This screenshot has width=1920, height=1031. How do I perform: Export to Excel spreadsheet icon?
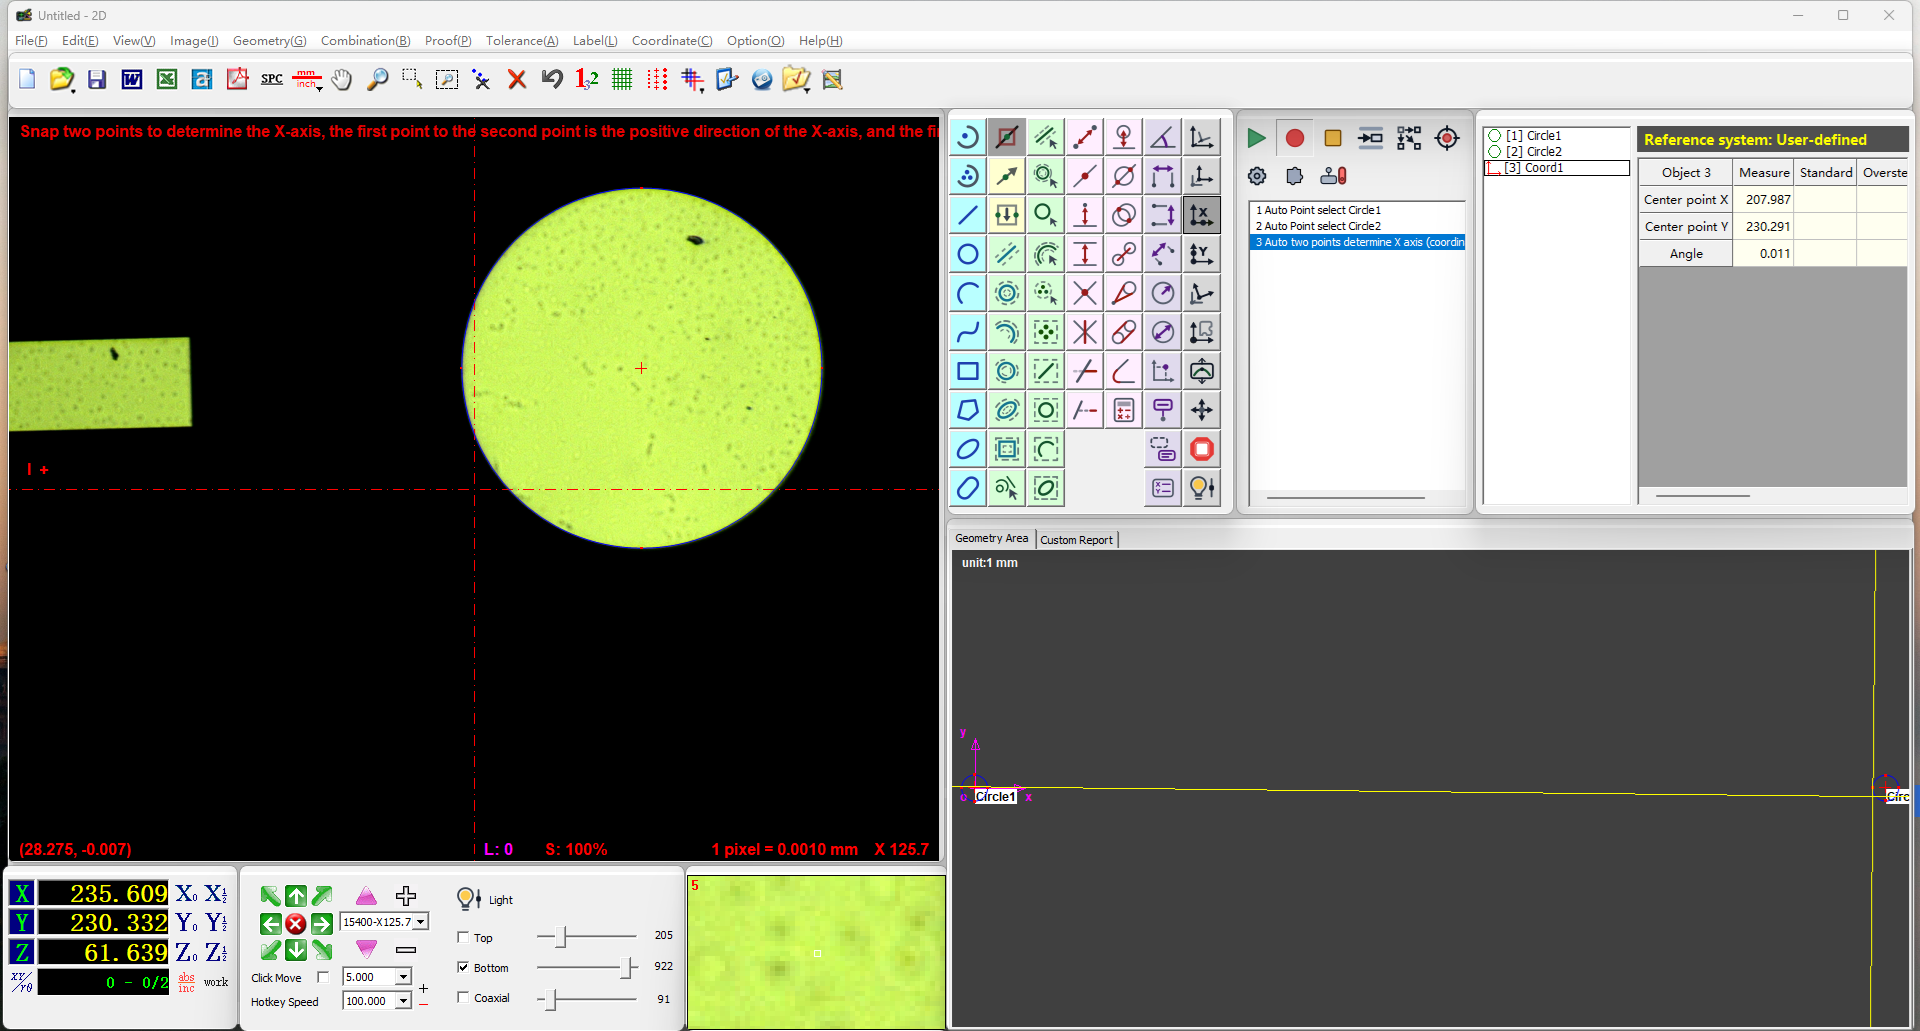coord(167,79)
